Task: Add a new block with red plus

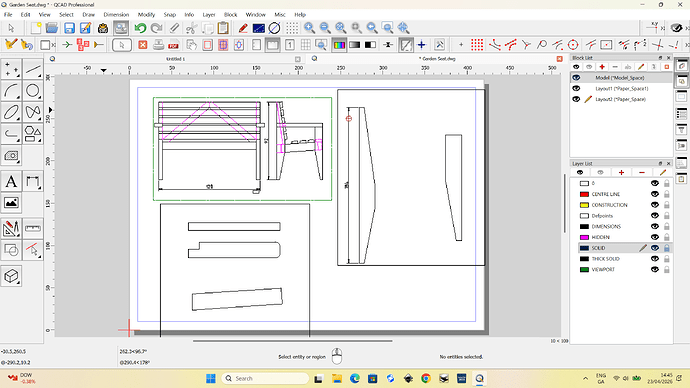Action: (x=602, y=67)
